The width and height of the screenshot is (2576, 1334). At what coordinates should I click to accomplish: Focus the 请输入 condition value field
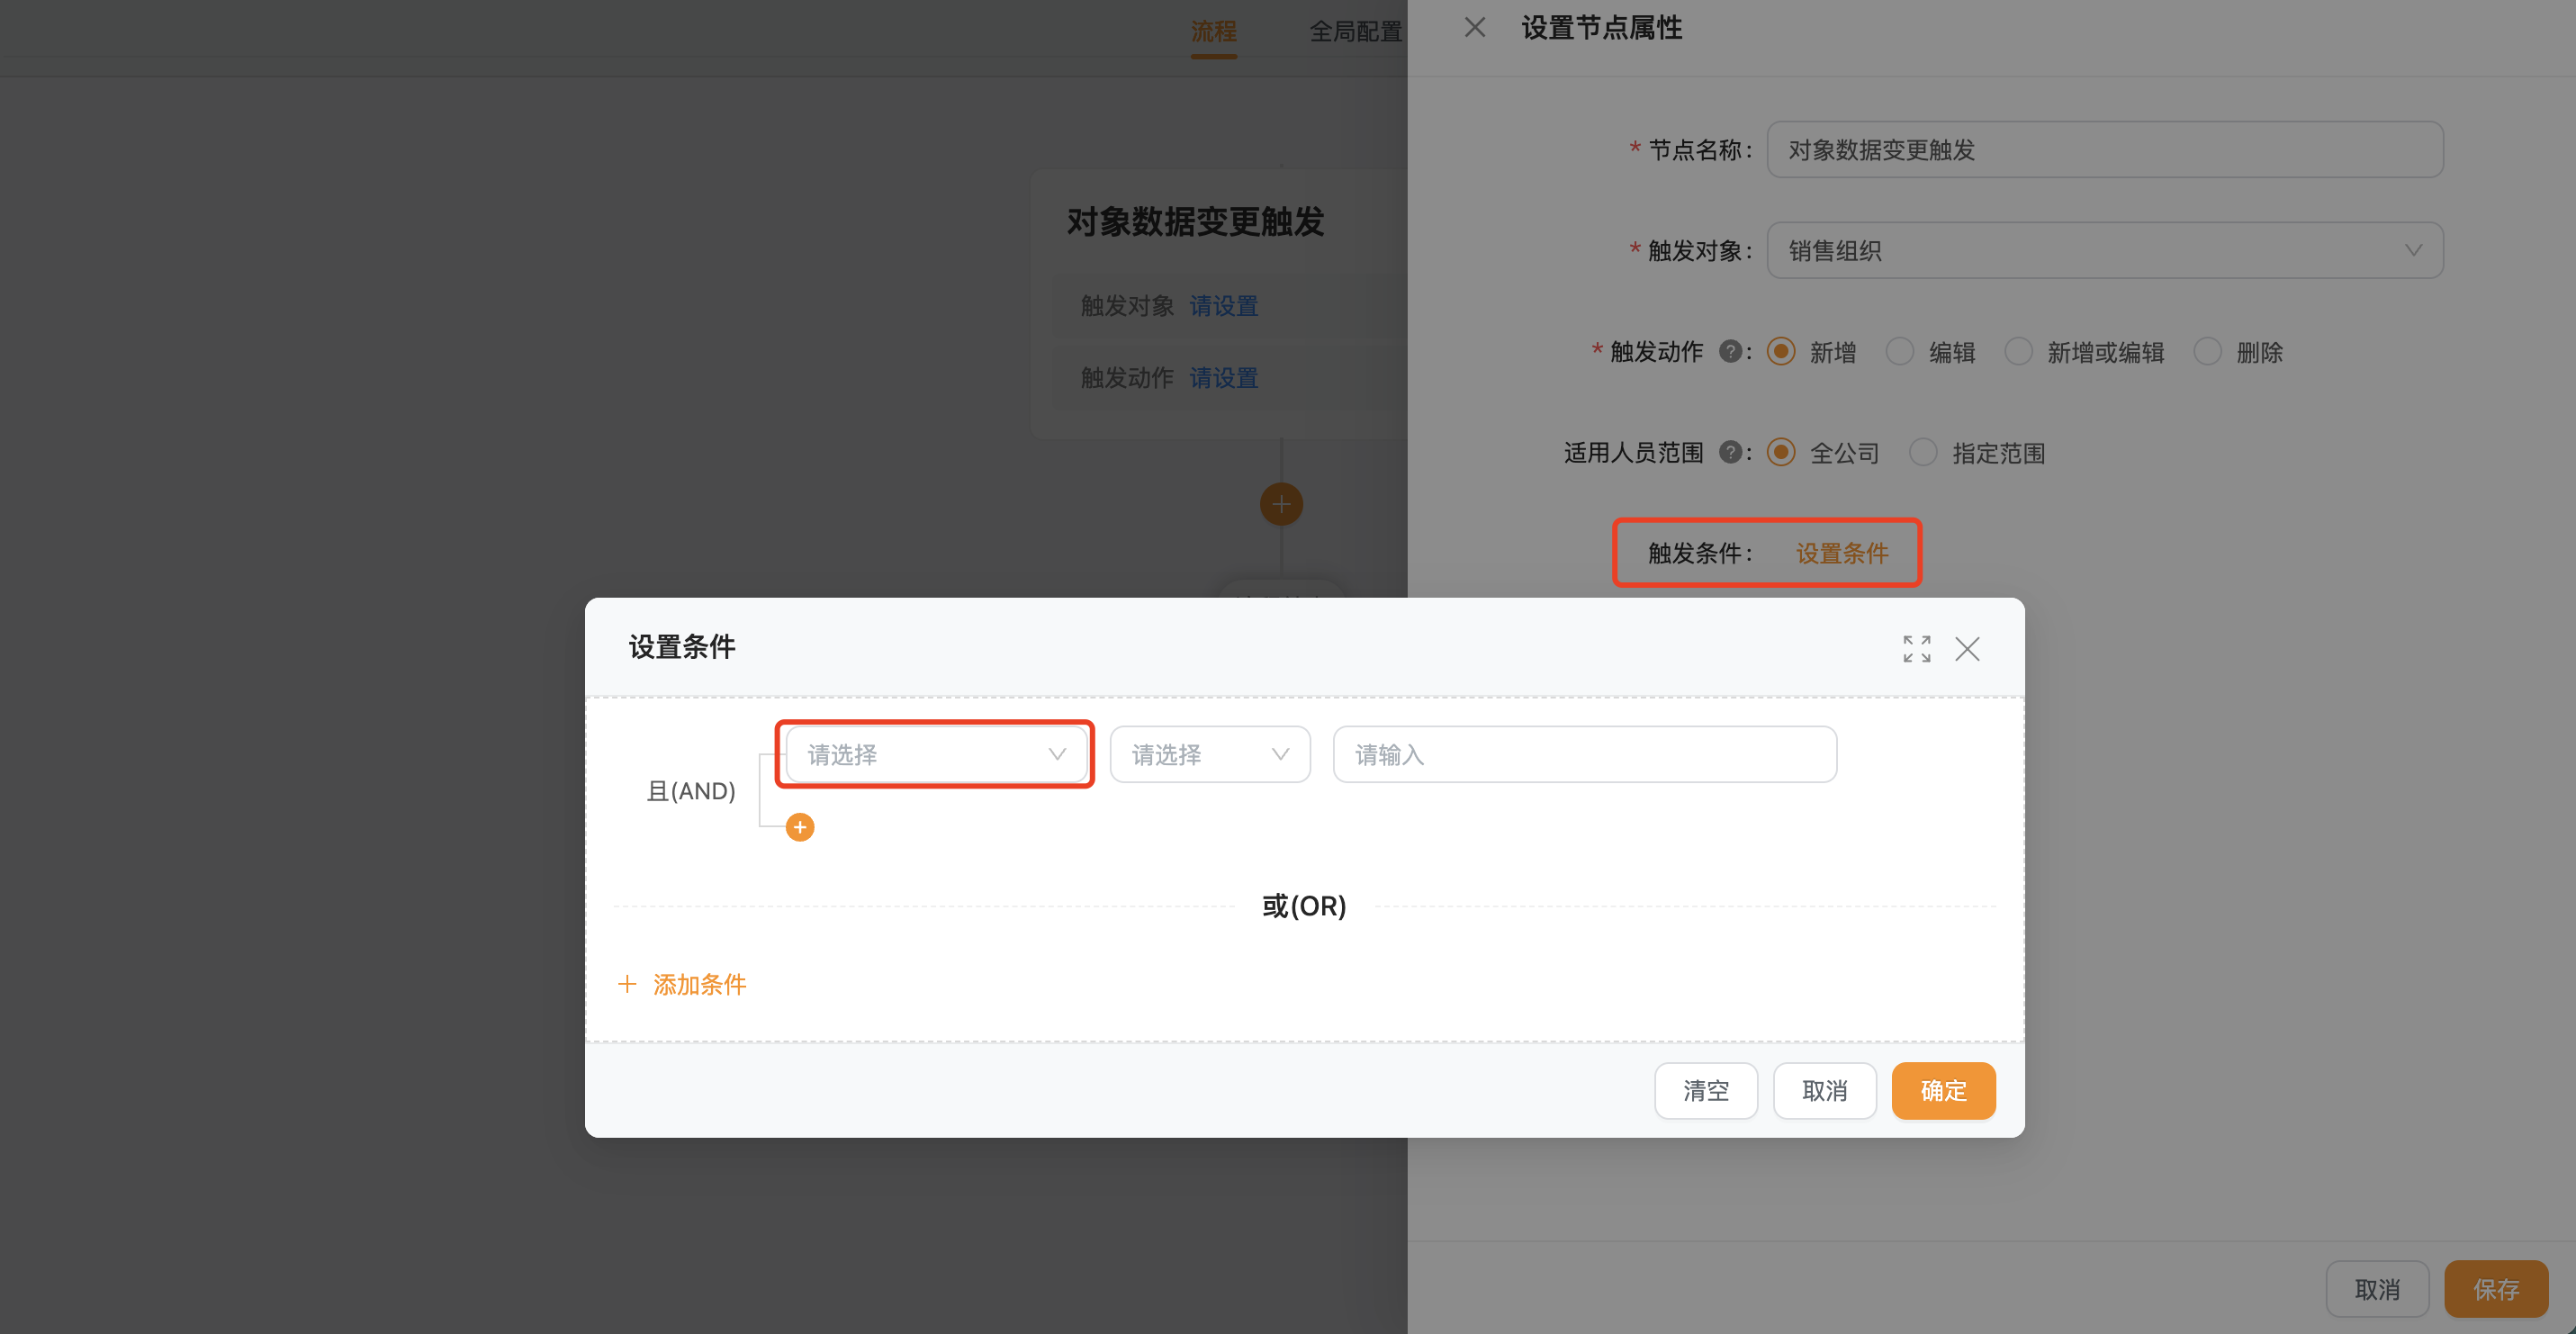1585,755
